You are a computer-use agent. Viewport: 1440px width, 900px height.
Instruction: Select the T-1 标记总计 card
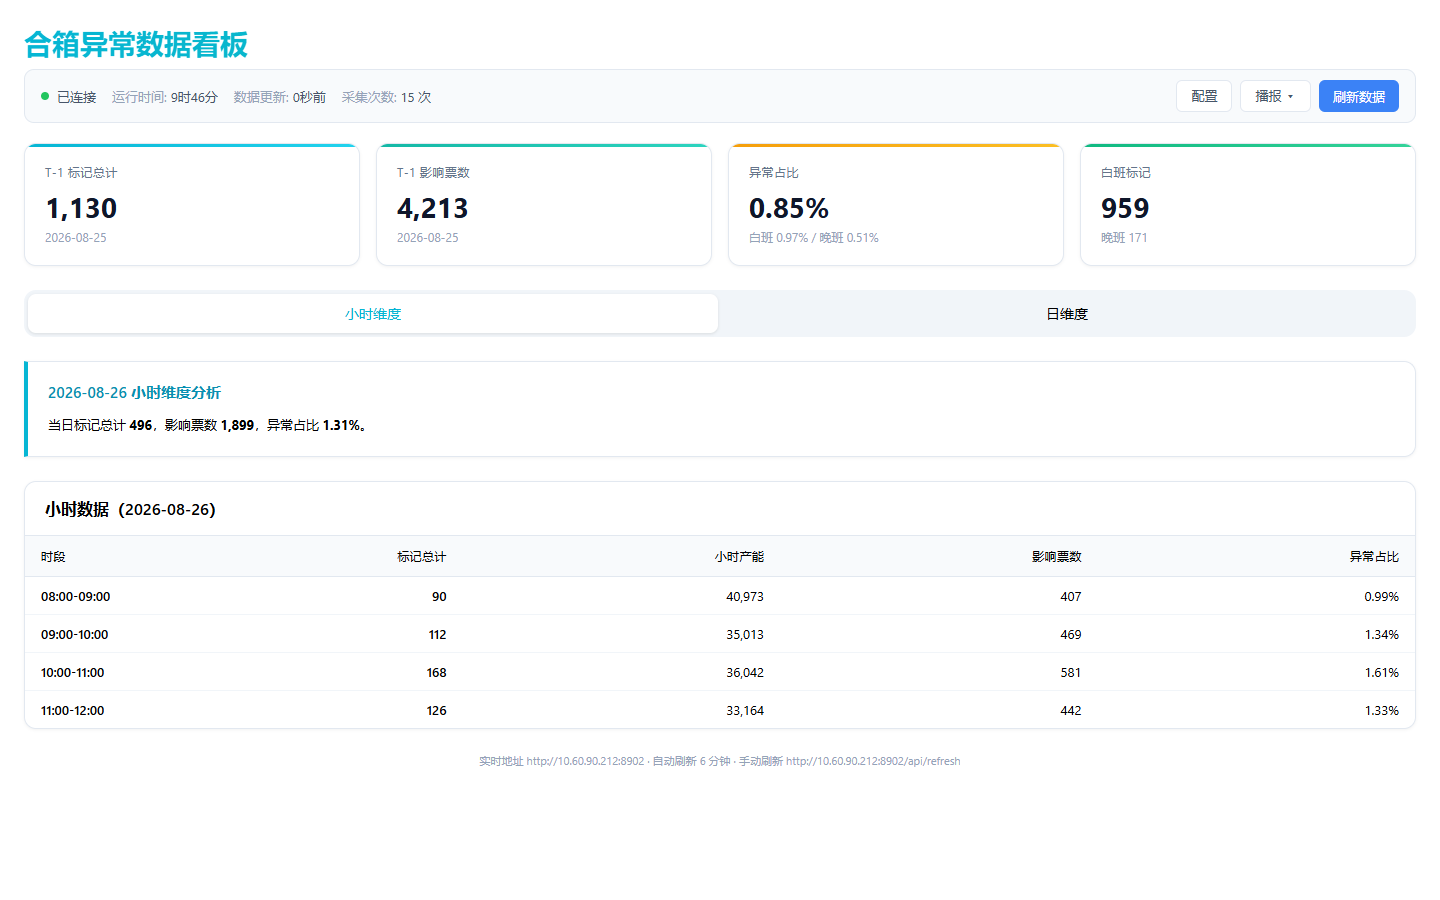(192, 205)
